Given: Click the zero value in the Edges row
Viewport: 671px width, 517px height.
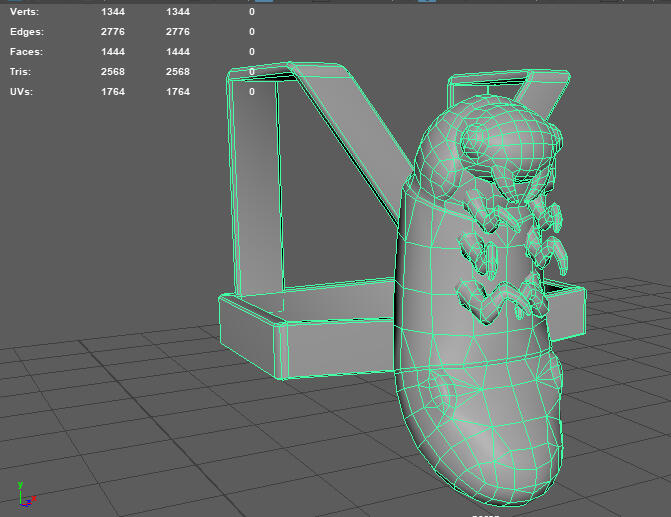Looking at the screenshot, I should 252,32.
